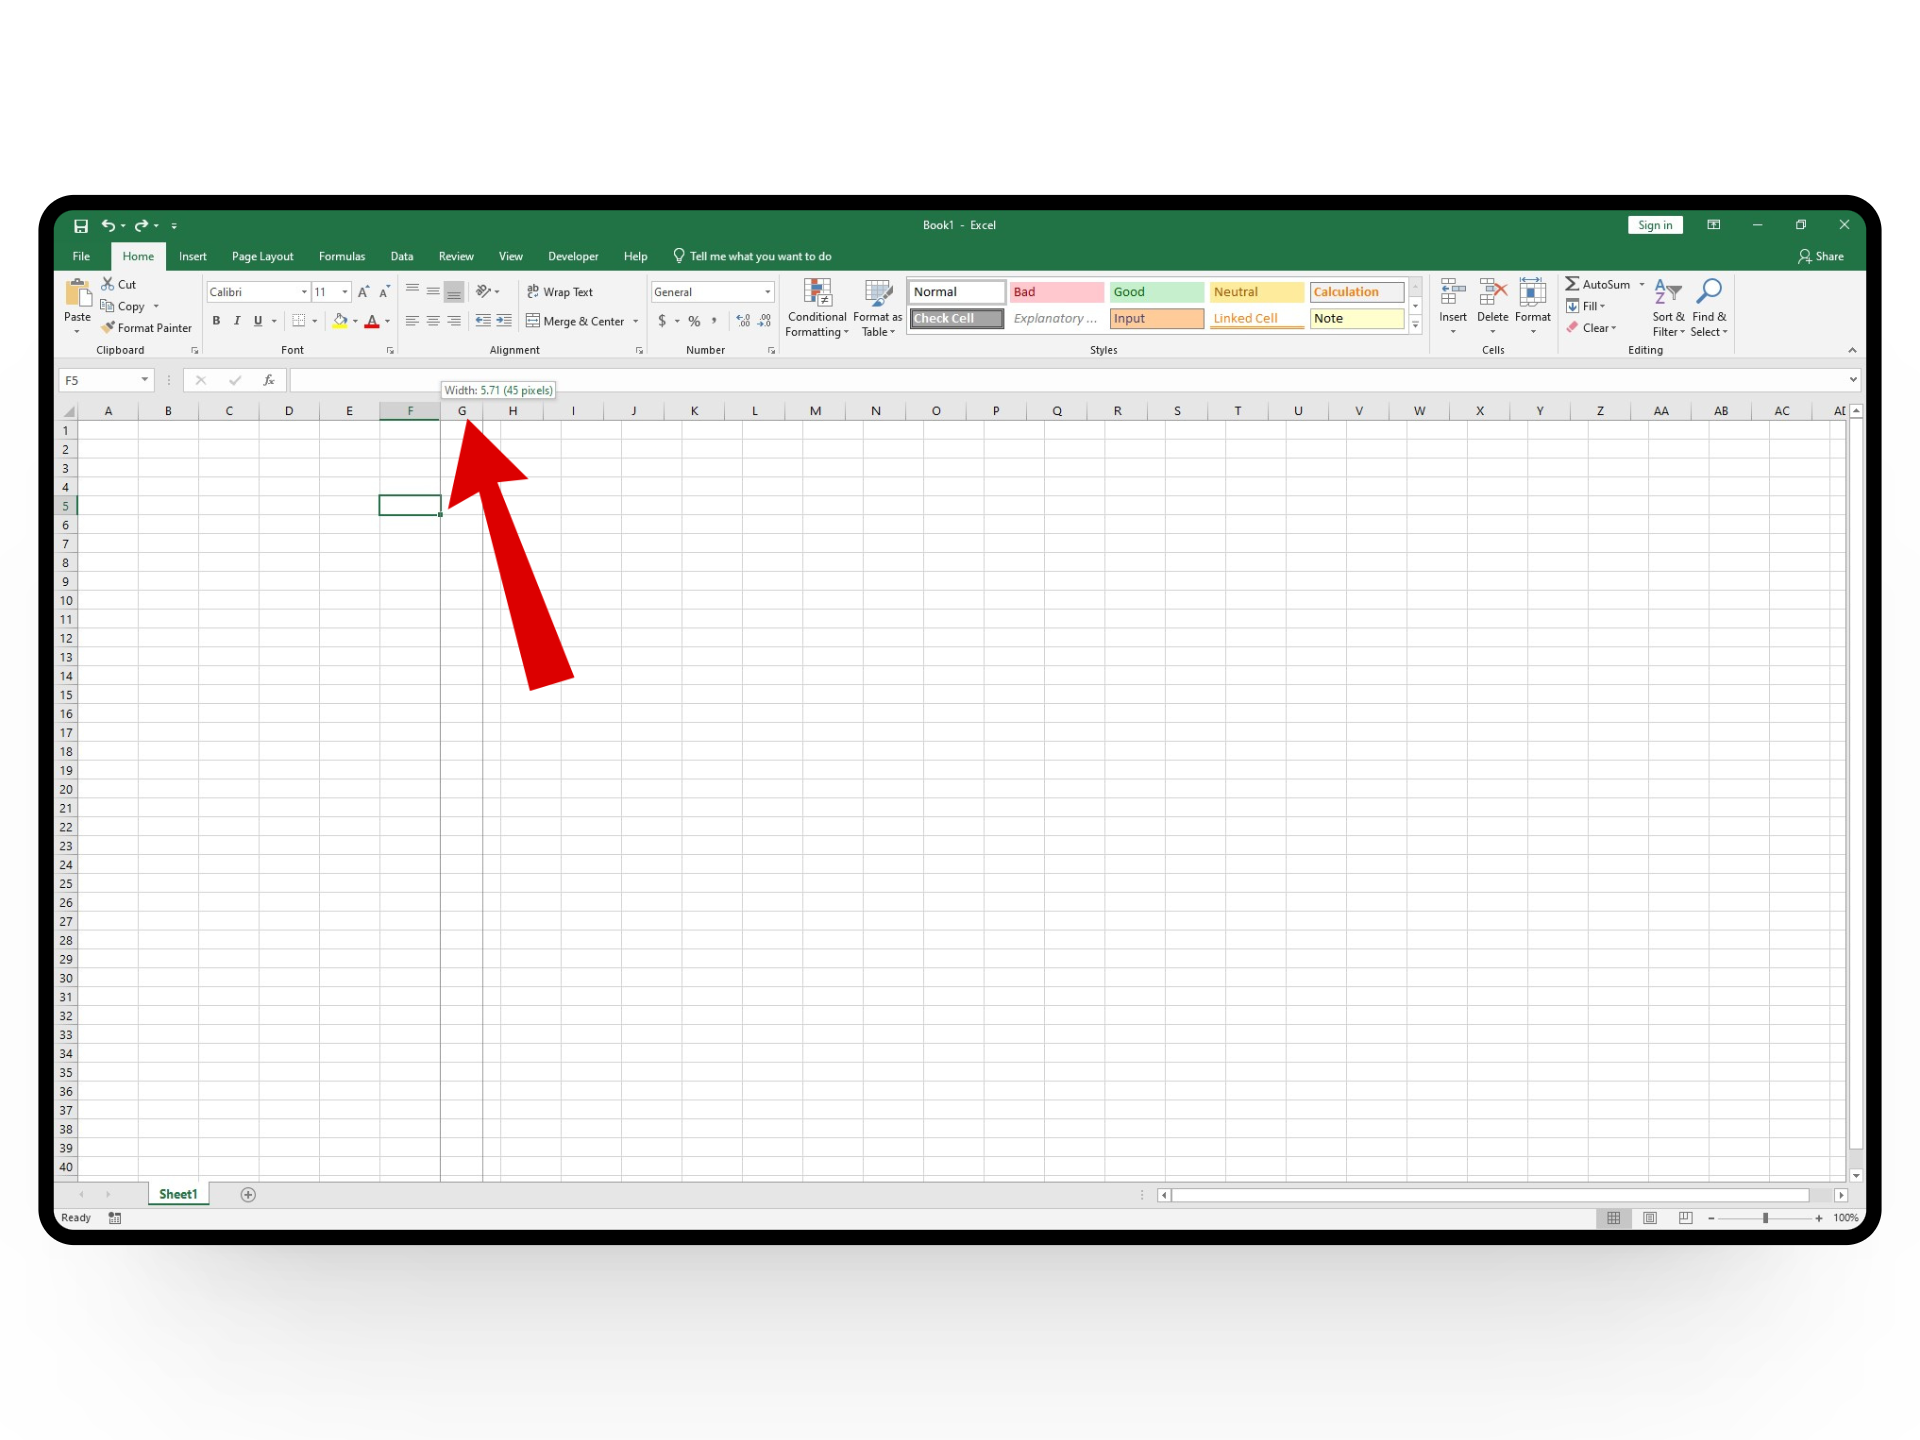
Task: Click the Percent Style icon
Action: (x=694, y=321)
